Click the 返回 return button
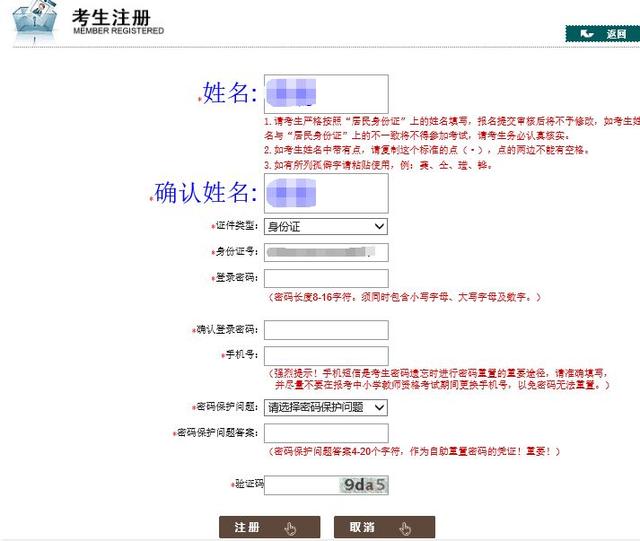640x541 pixels. (602, 33)
